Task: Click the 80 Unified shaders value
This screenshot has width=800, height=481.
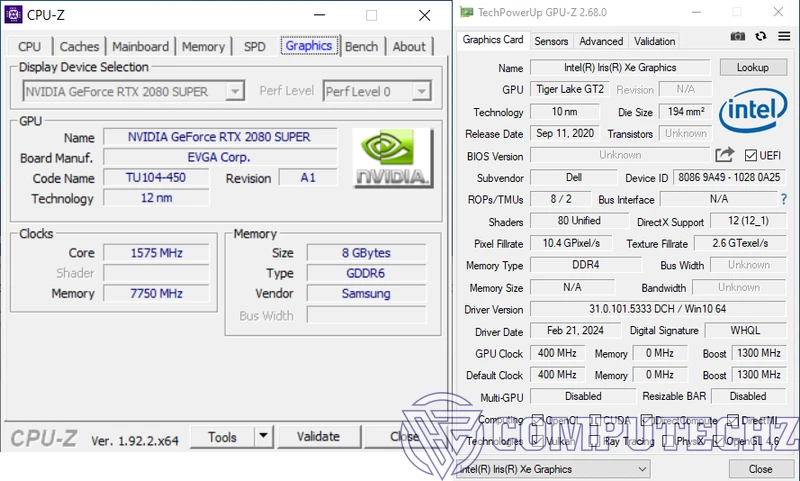Action: coord(579,220)
